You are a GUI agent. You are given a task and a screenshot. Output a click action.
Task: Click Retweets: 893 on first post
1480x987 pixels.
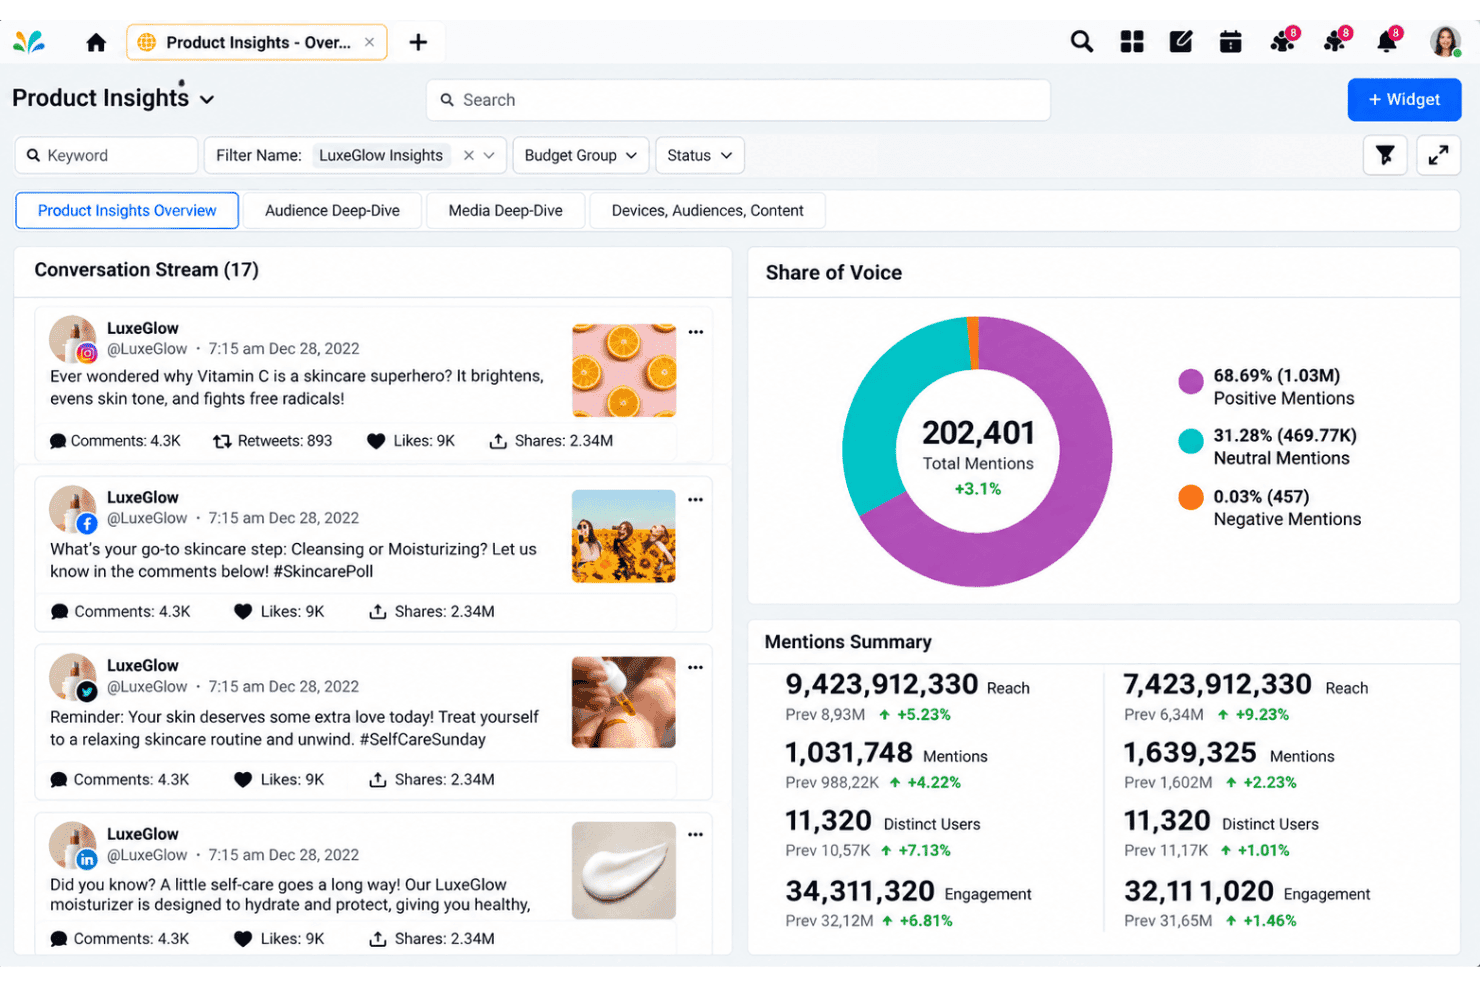point(272,441)
